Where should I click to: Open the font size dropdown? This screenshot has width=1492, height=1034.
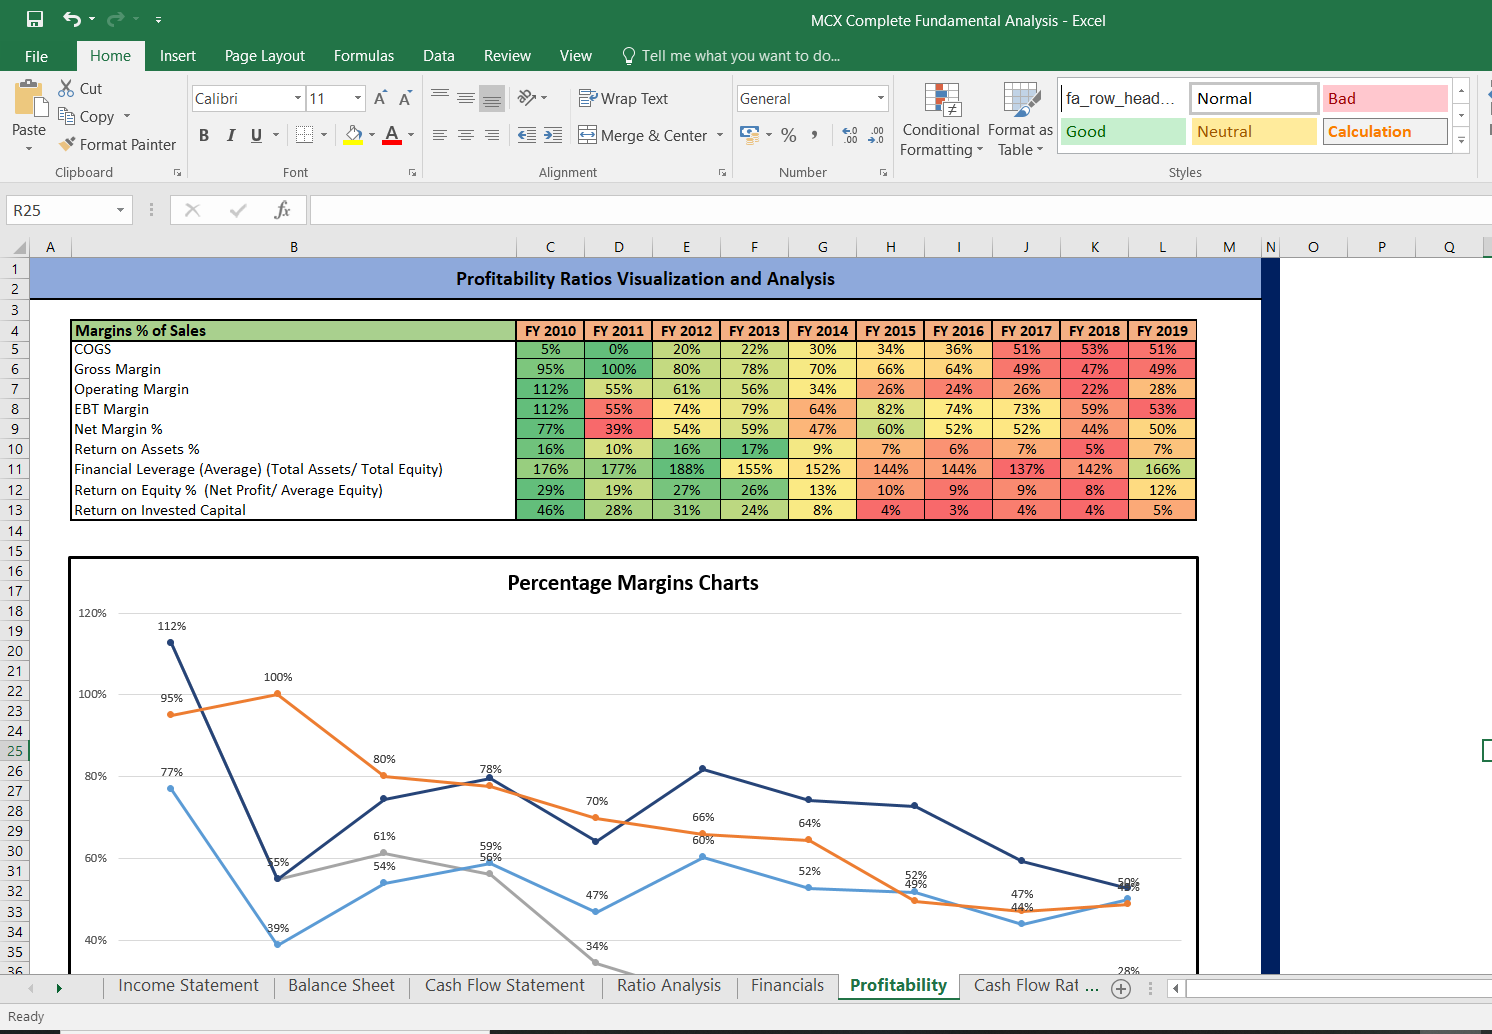[358, 98]
